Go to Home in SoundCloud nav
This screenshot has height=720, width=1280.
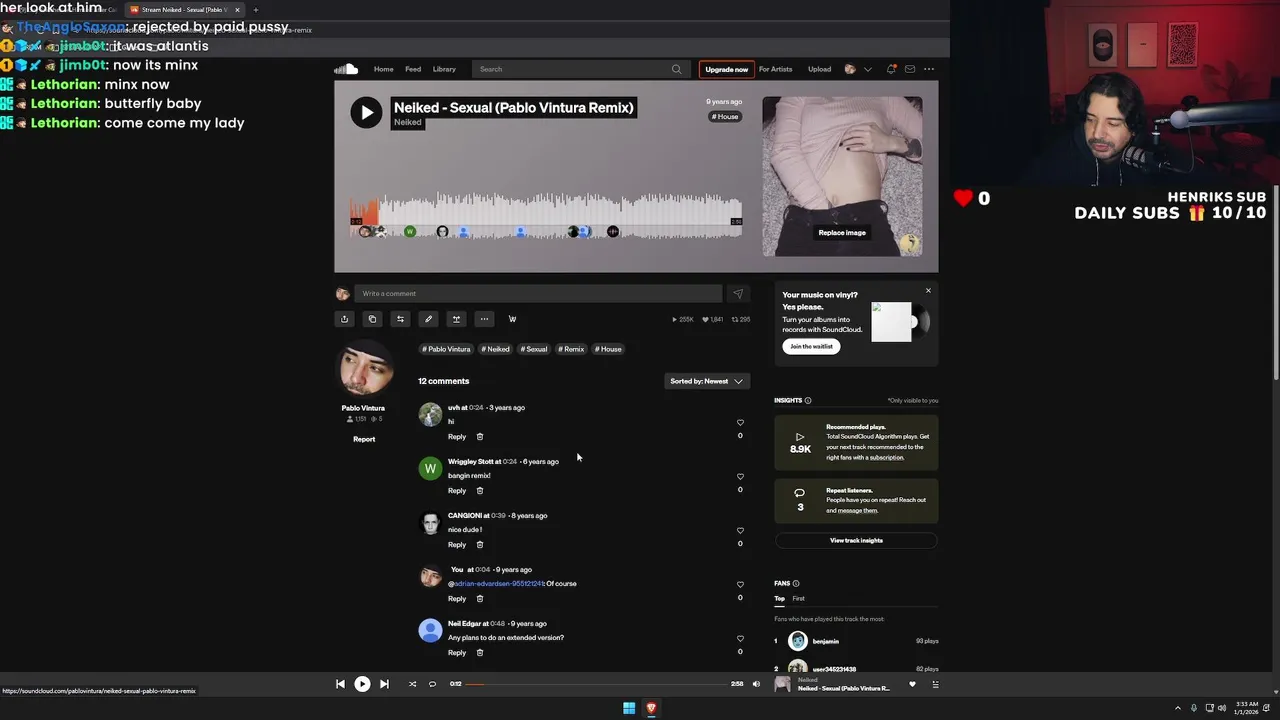coord(383,69)
